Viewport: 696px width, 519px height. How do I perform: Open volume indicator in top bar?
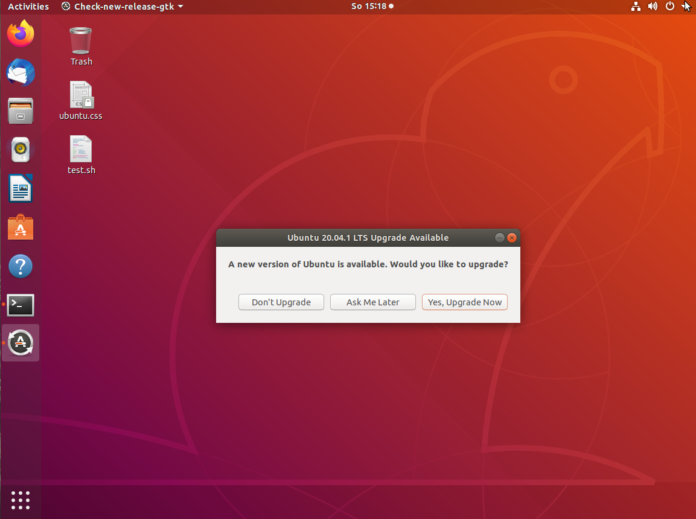pos(652,6)
